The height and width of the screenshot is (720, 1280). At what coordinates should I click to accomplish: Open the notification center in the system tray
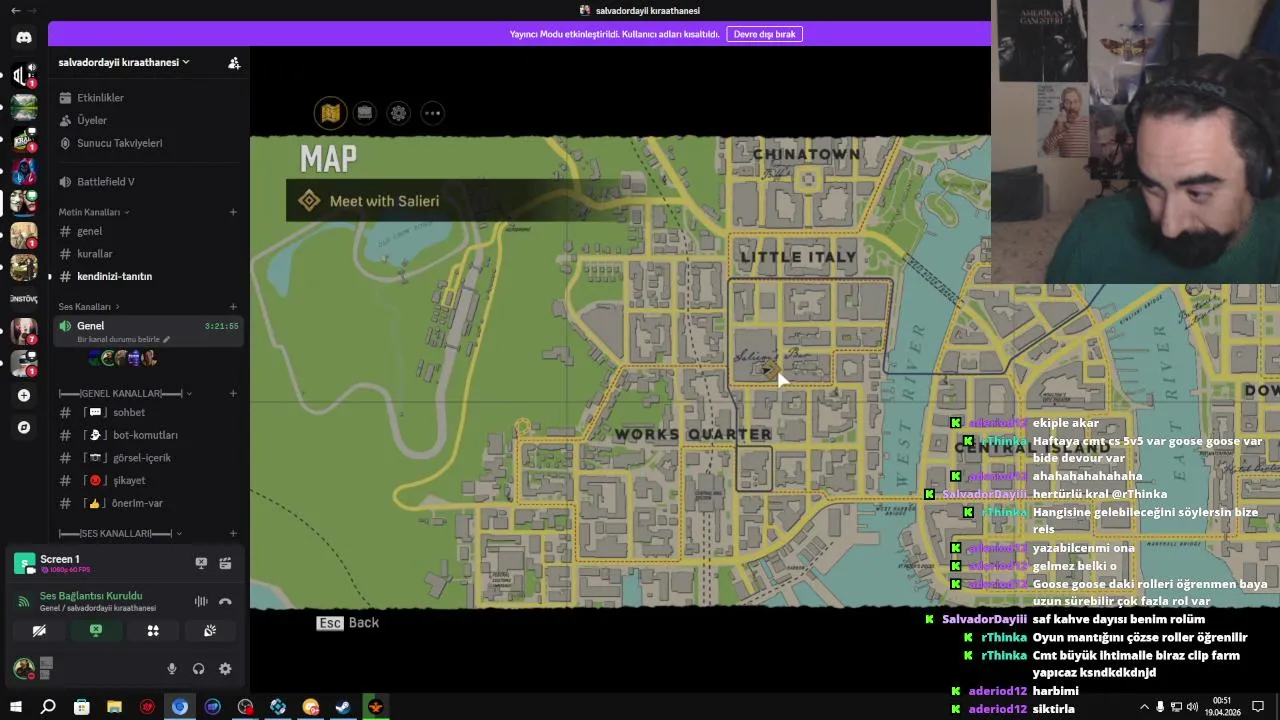click(1259, 707)
